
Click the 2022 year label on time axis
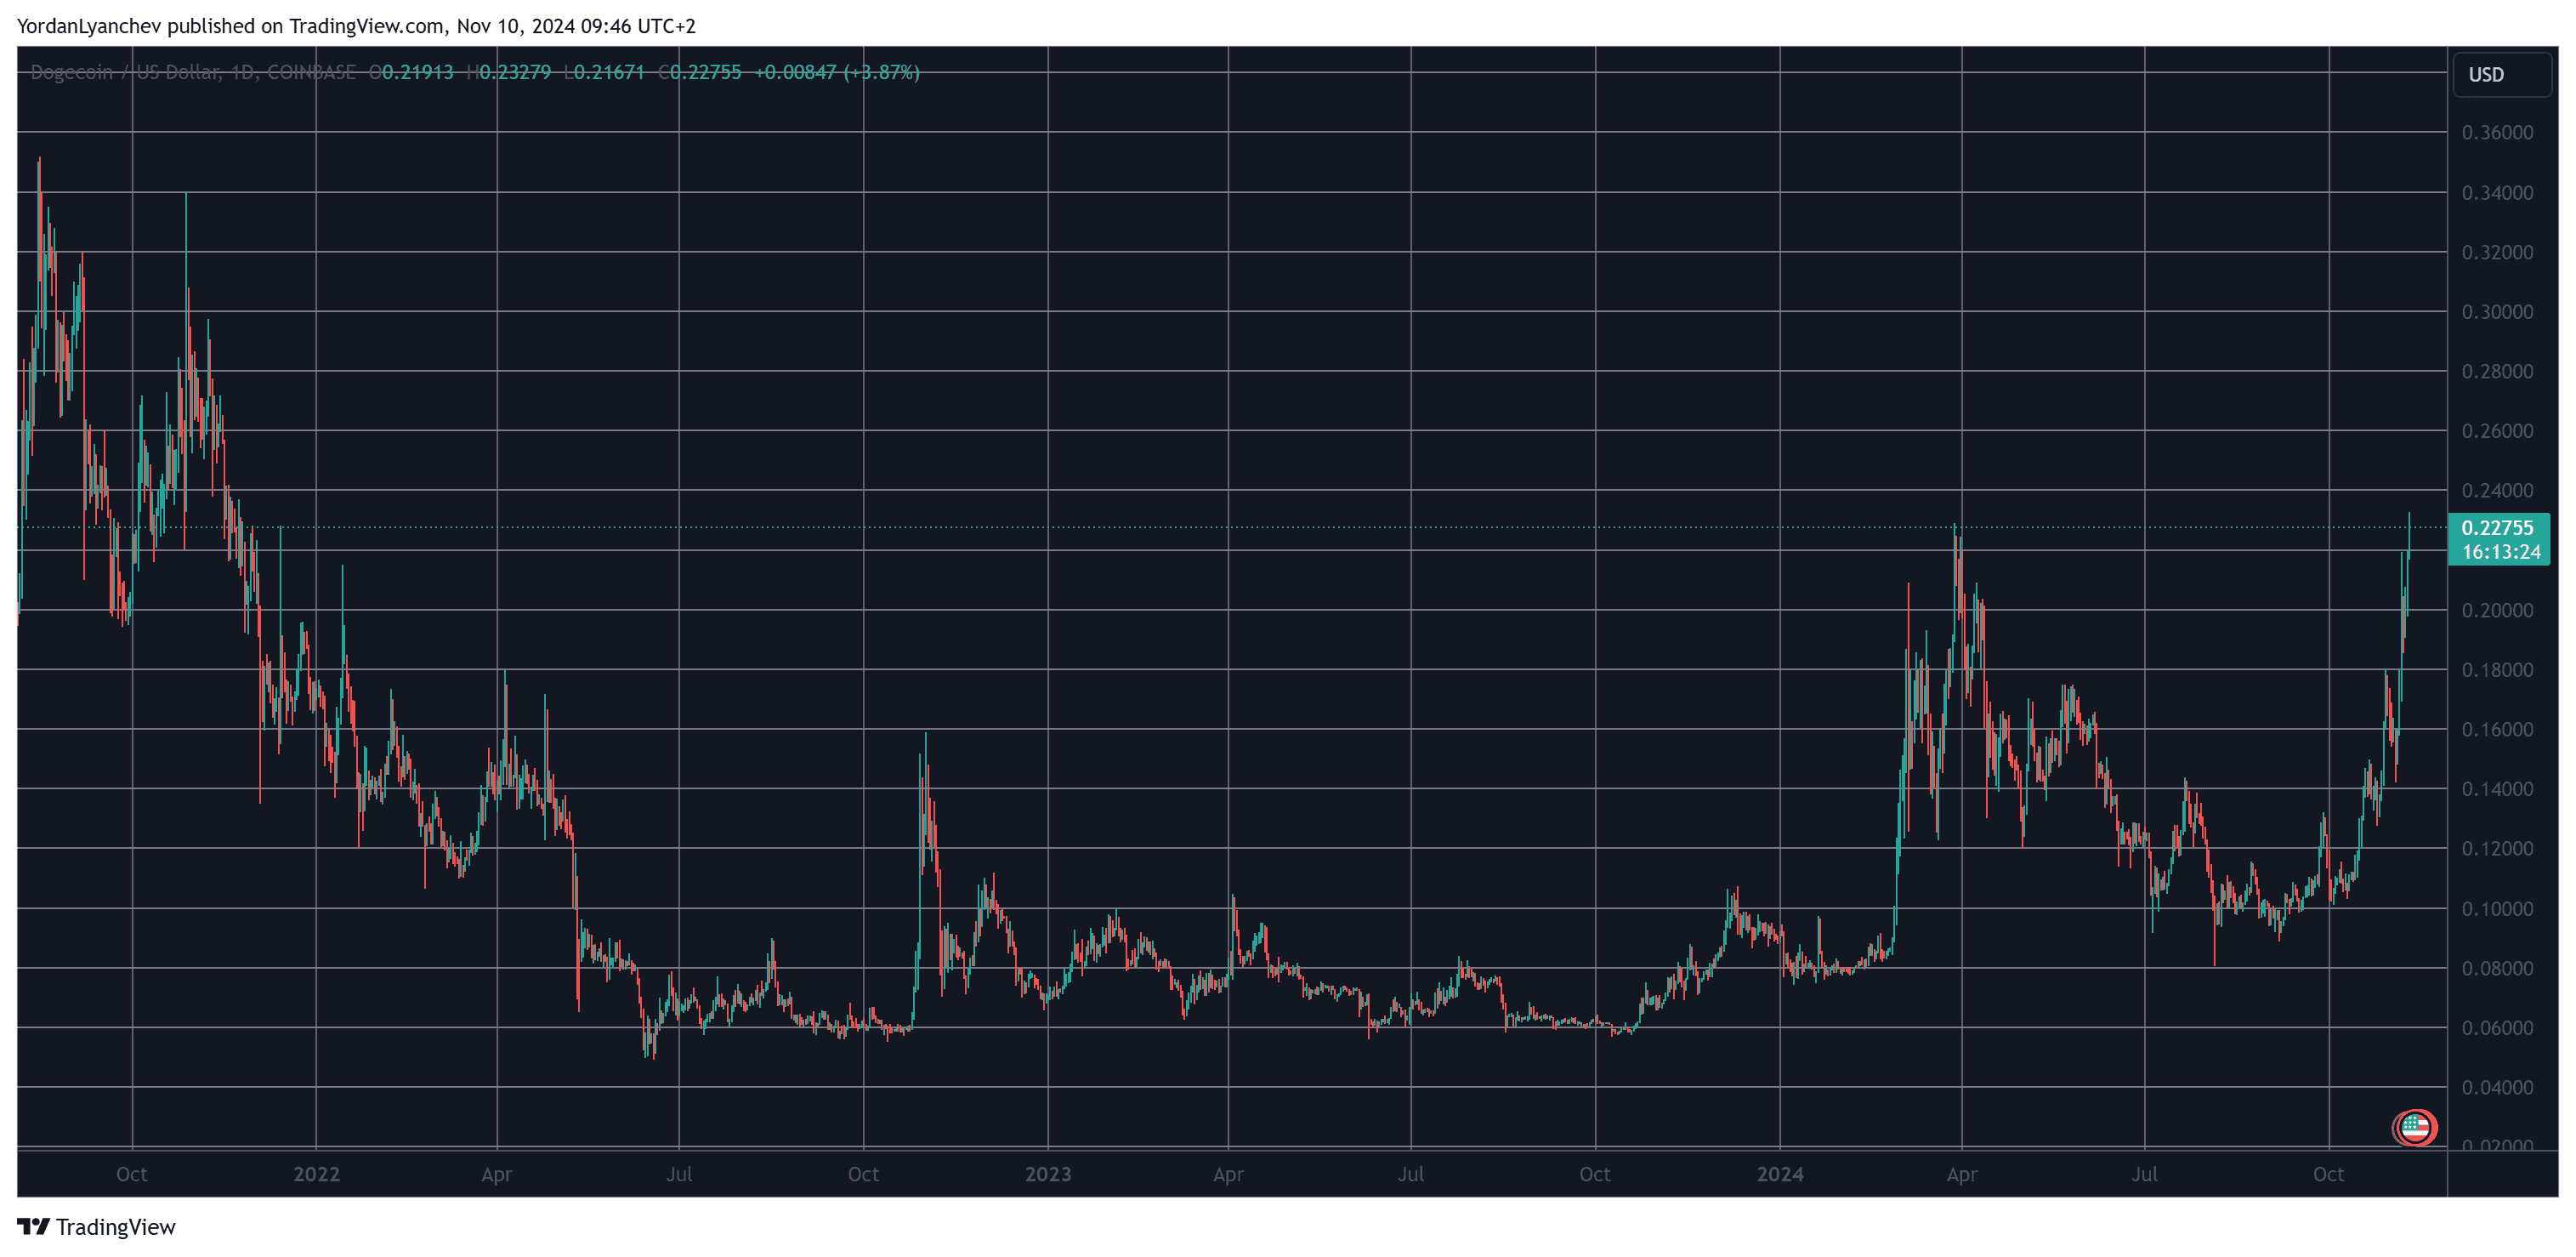pos(316,1174)
